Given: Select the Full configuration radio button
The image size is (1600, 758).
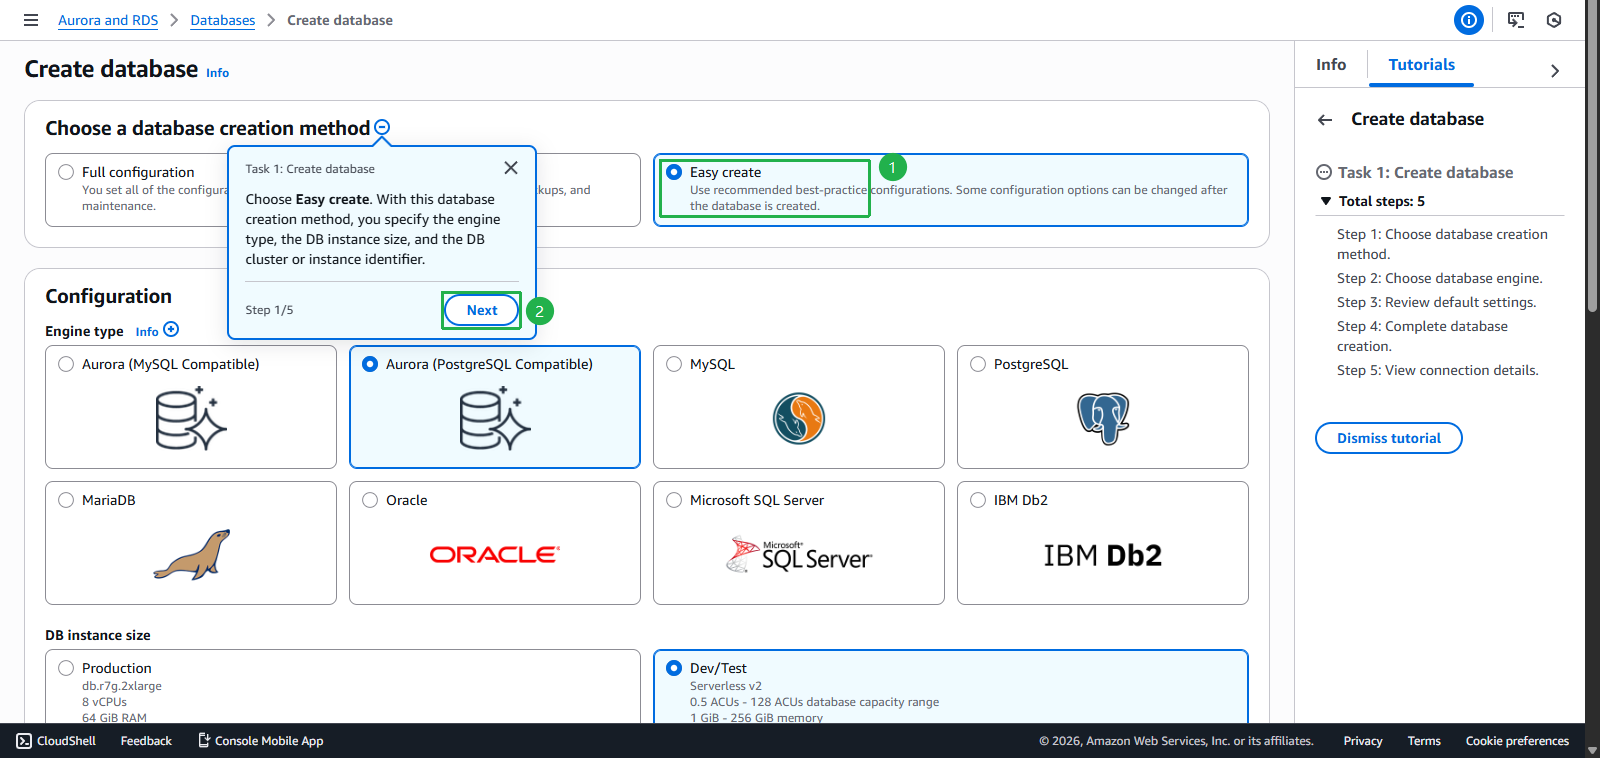Looking at the screenshot, I should click(66, 172).
